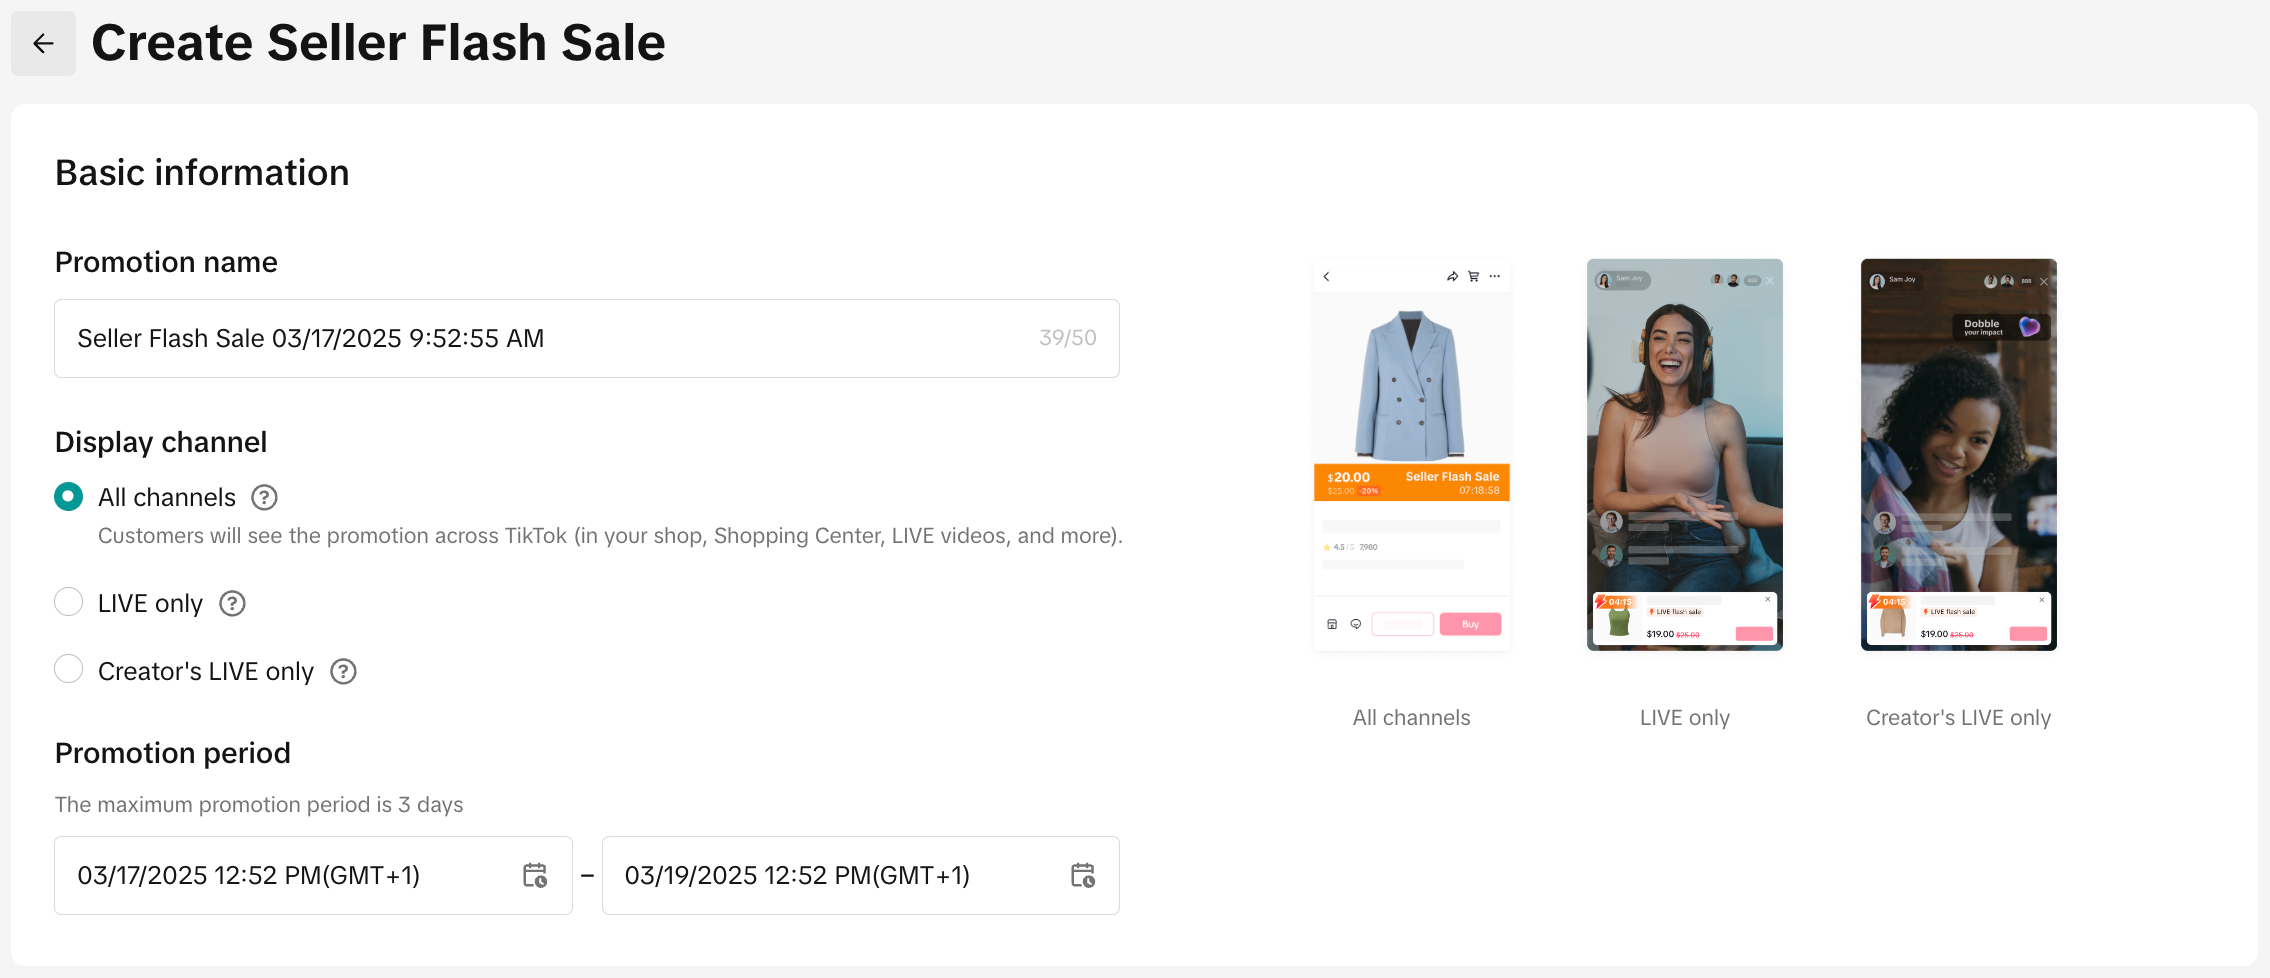Click help icon beside All channels

pos(264,497)
